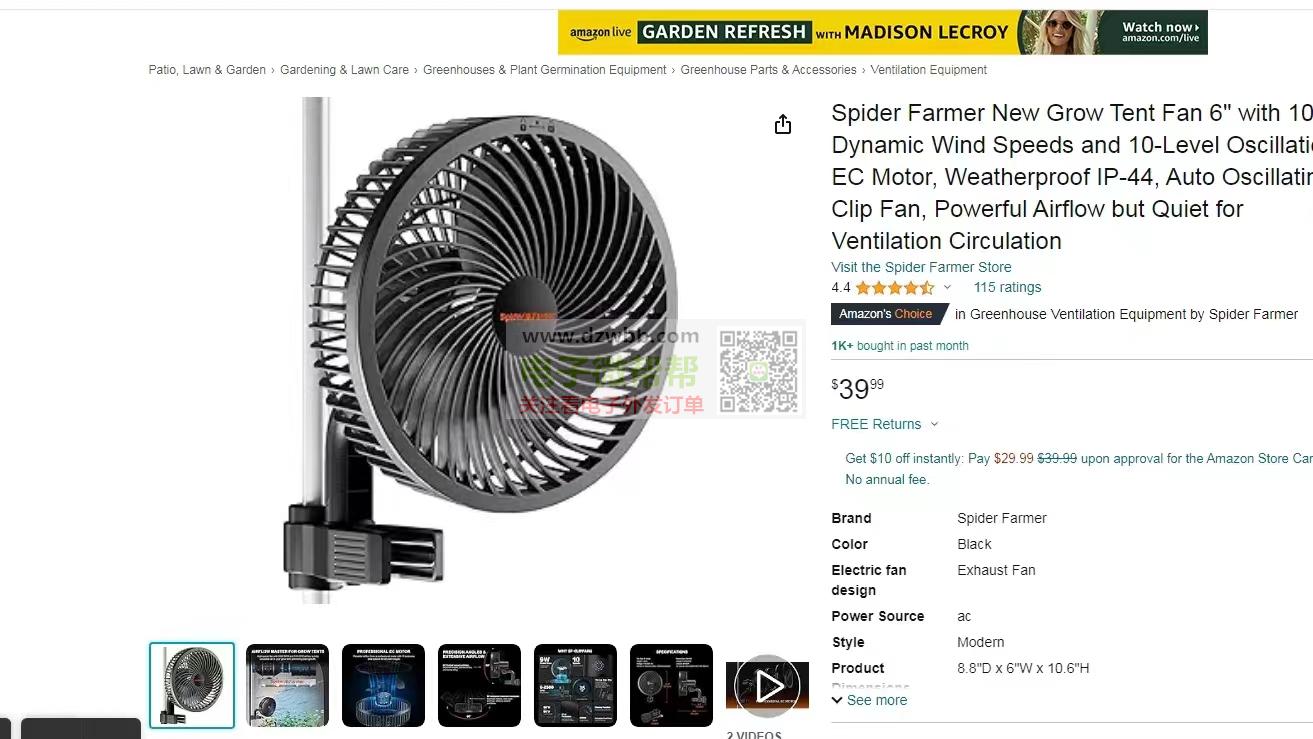The height and width of the screenshot is (739, 1313).
Task: Expand the FREE Returns chevron
Action: [934, 424]
